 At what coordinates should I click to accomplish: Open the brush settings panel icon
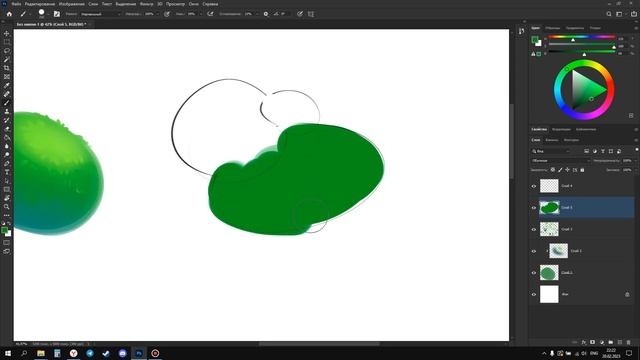tap(57, 14)
